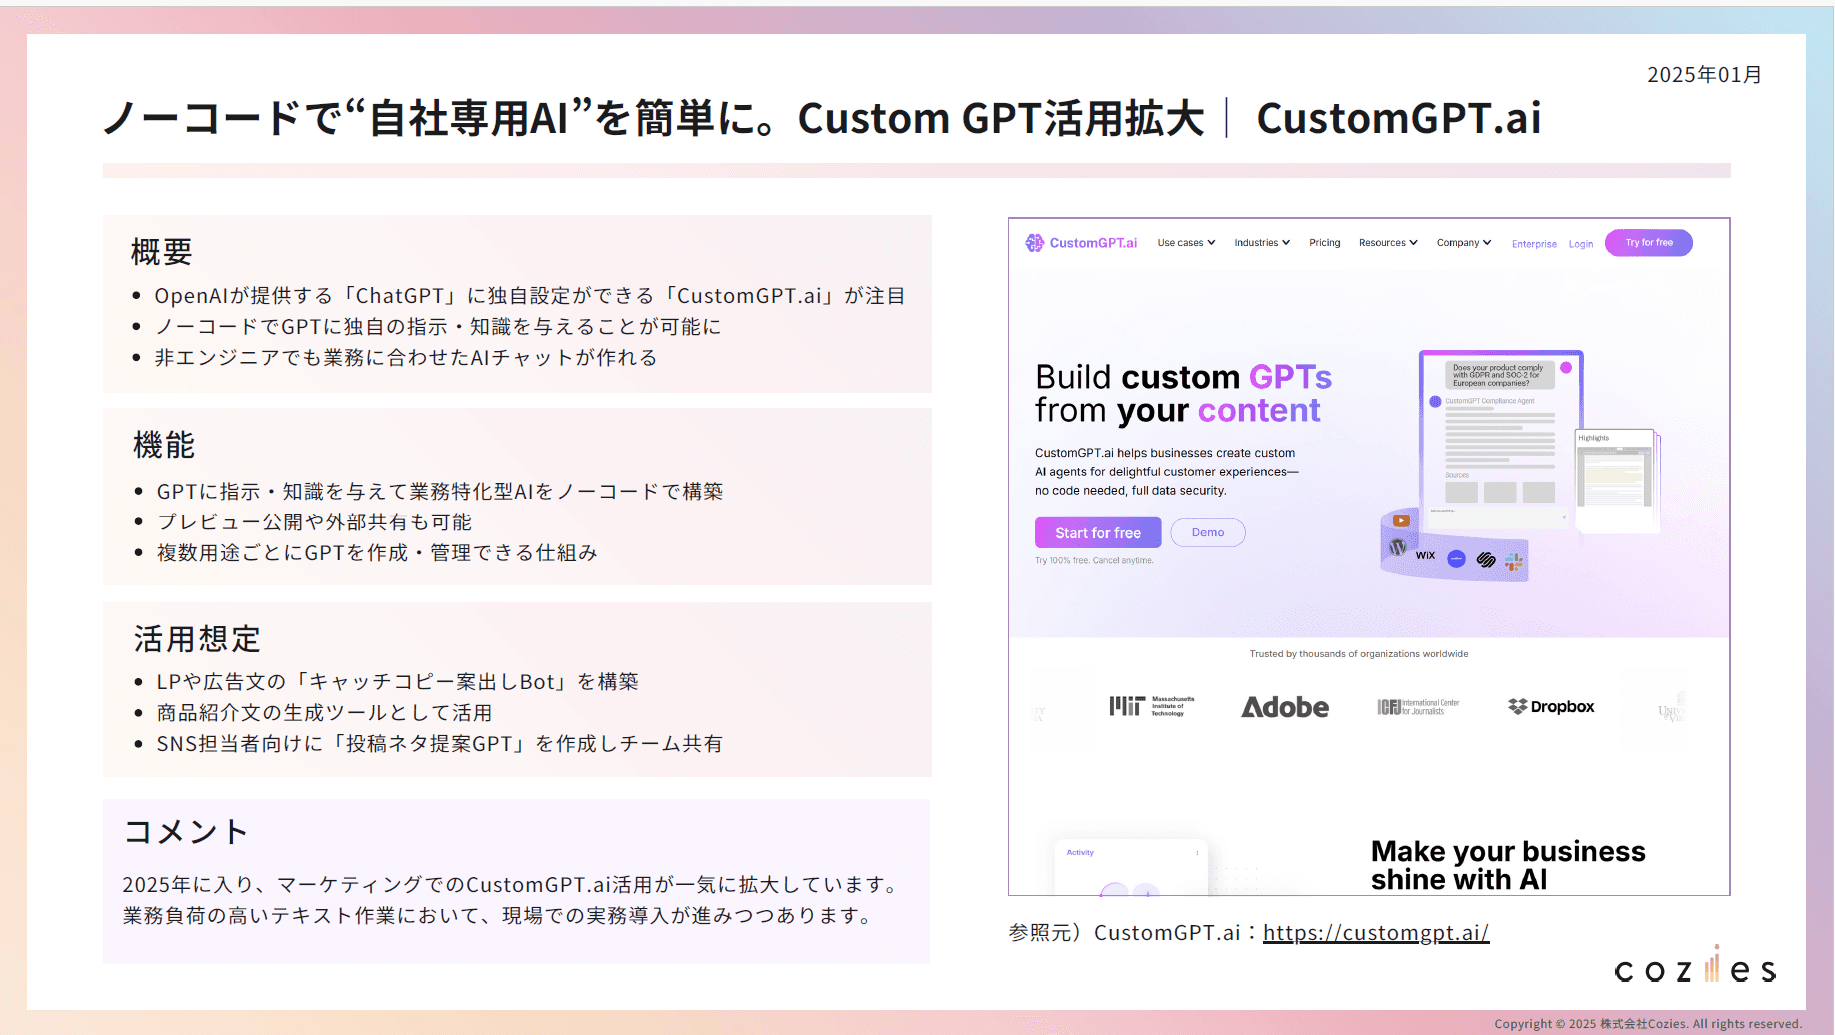Click the date 2025年01月
The height and width of the screenshot is (1035, 1835).
coord(1704,75)
